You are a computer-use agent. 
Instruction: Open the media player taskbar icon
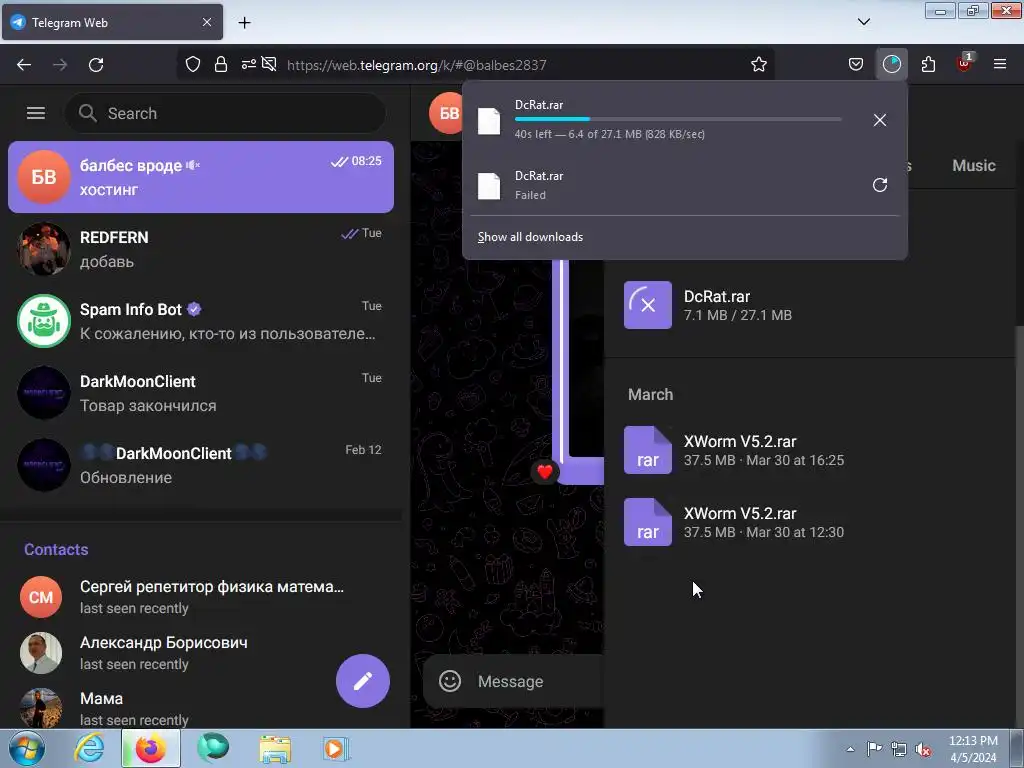click(x=336, y=748)
